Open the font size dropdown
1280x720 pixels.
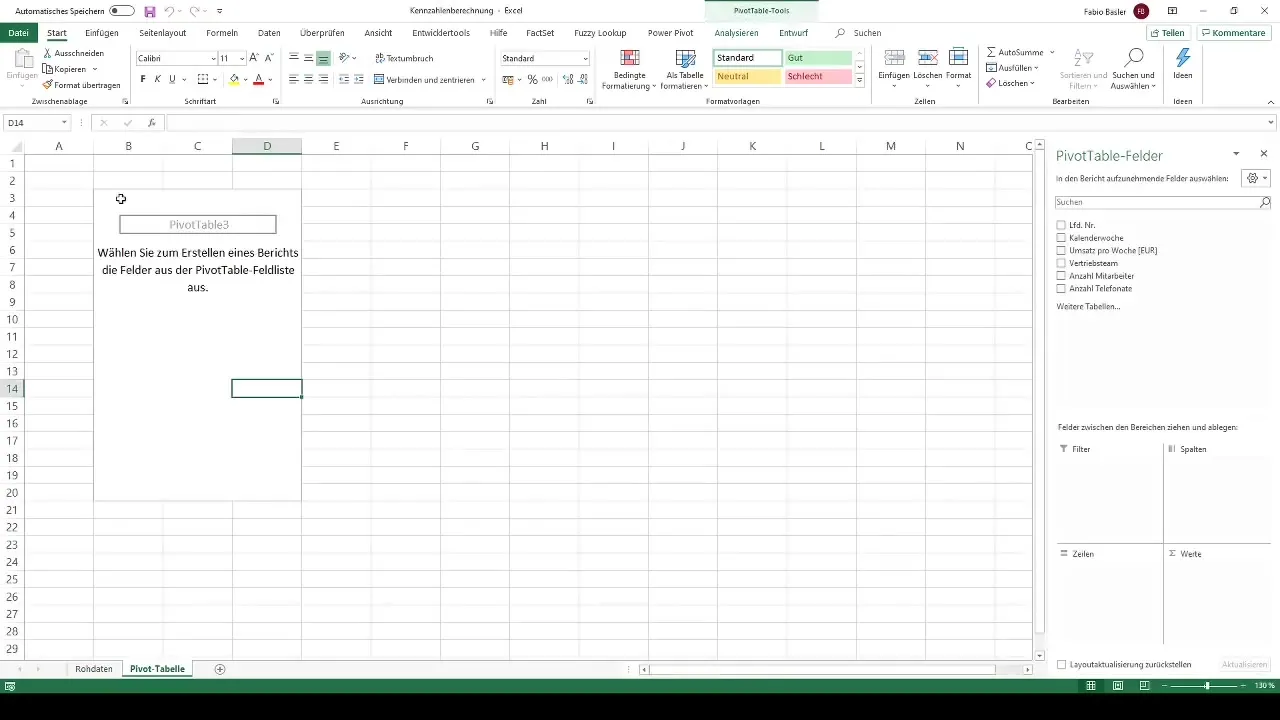[x=242, y=59]
